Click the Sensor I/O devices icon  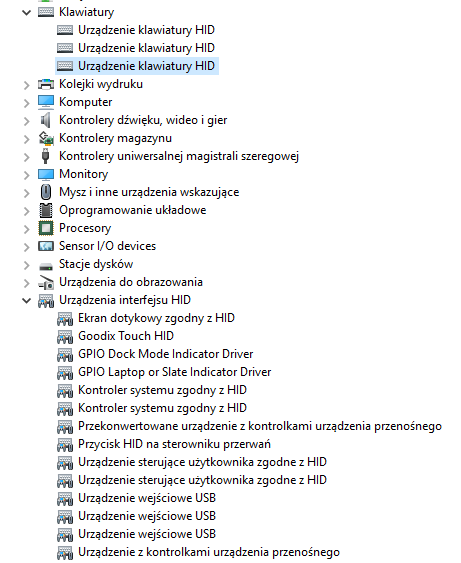[x=46, y=246]
